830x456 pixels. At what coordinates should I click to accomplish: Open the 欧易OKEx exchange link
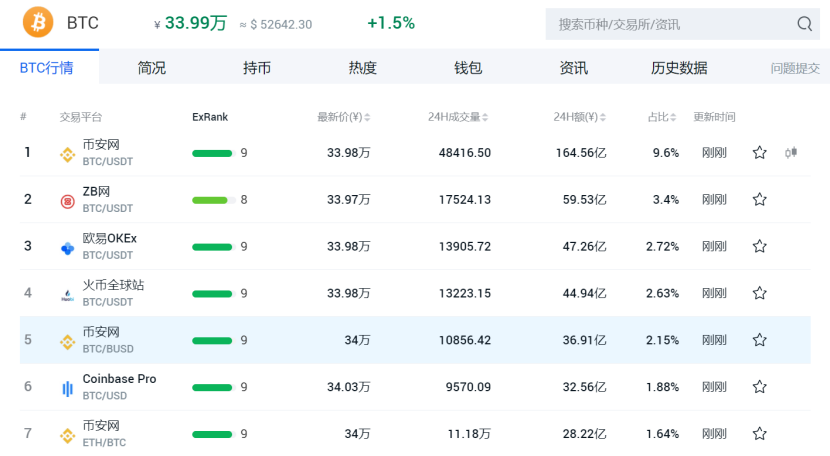tap(110, 238)
